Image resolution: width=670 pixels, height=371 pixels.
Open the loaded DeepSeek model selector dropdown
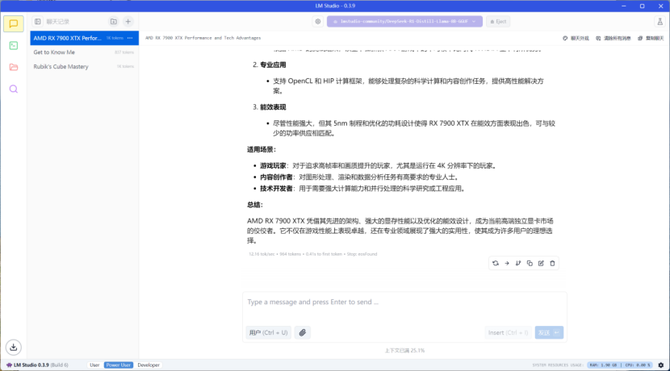coord(404,21)
